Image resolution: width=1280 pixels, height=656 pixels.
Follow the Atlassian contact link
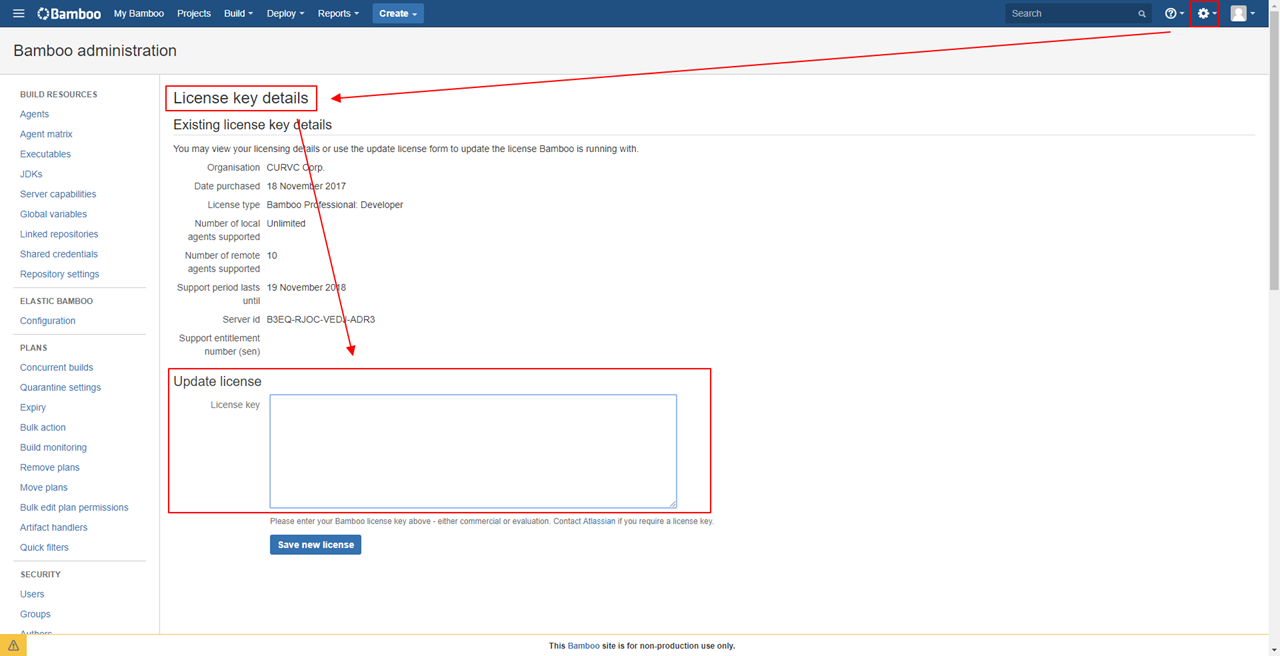599,521
